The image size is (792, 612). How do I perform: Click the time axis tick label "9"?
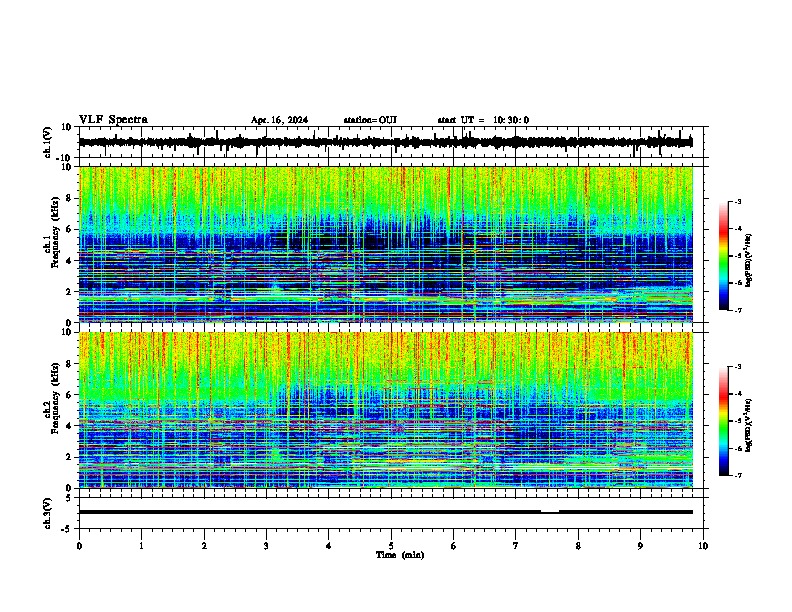point(640,546)
